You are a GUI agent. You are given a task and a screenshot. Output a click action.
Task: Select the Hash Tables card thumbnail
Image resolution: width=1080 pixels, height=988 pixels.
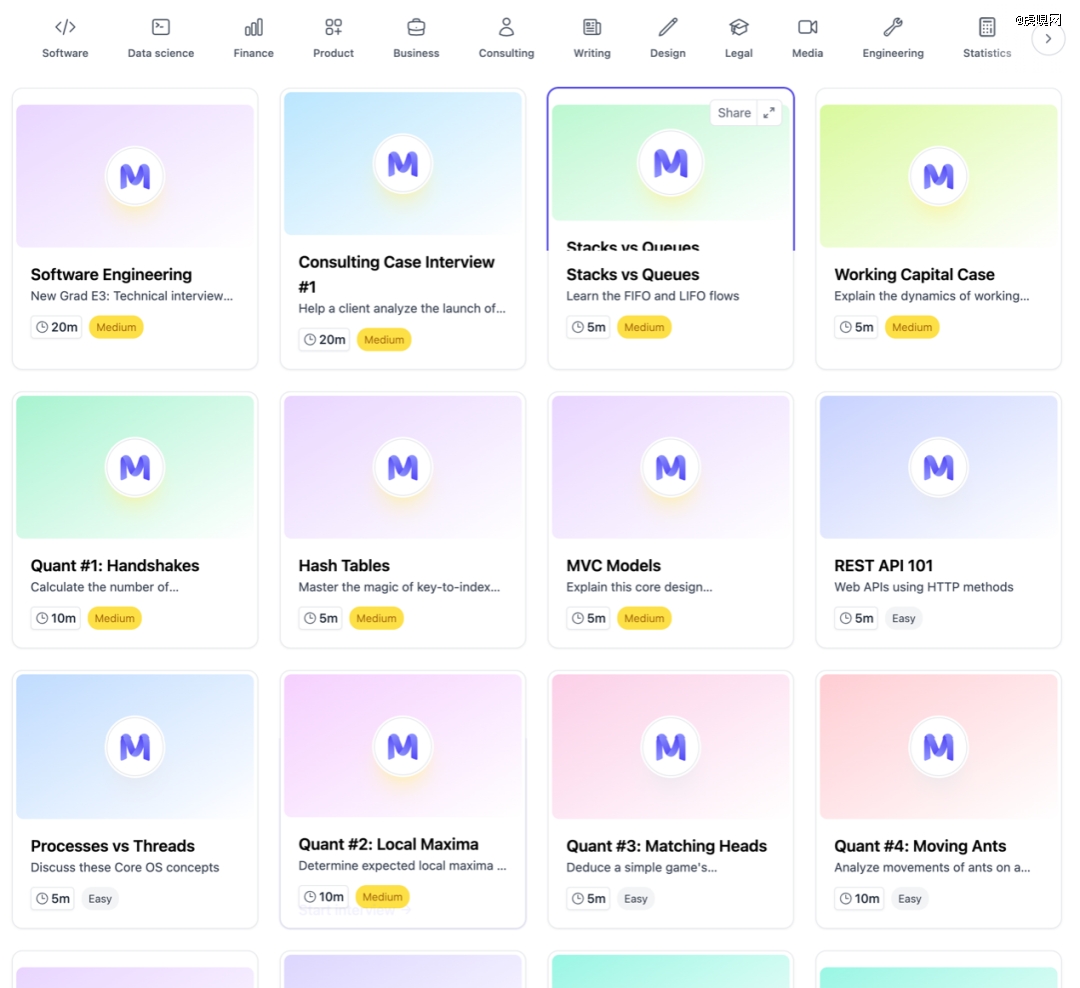403,467
